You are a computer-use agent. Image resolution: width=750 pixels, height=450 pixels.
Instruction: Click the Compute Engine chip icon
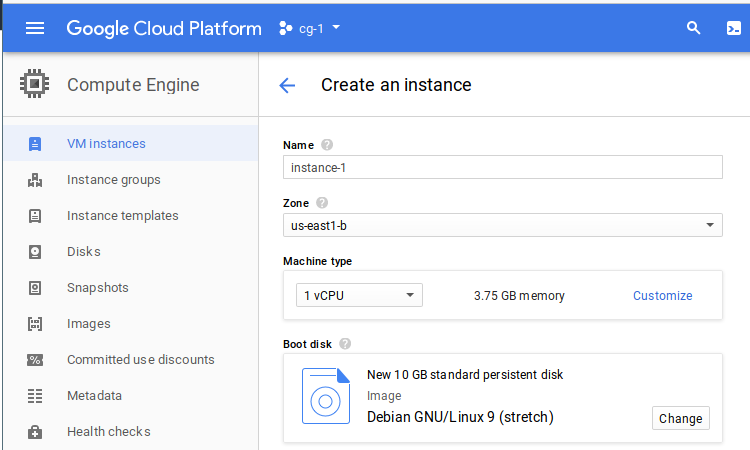[x=35, y=85]
